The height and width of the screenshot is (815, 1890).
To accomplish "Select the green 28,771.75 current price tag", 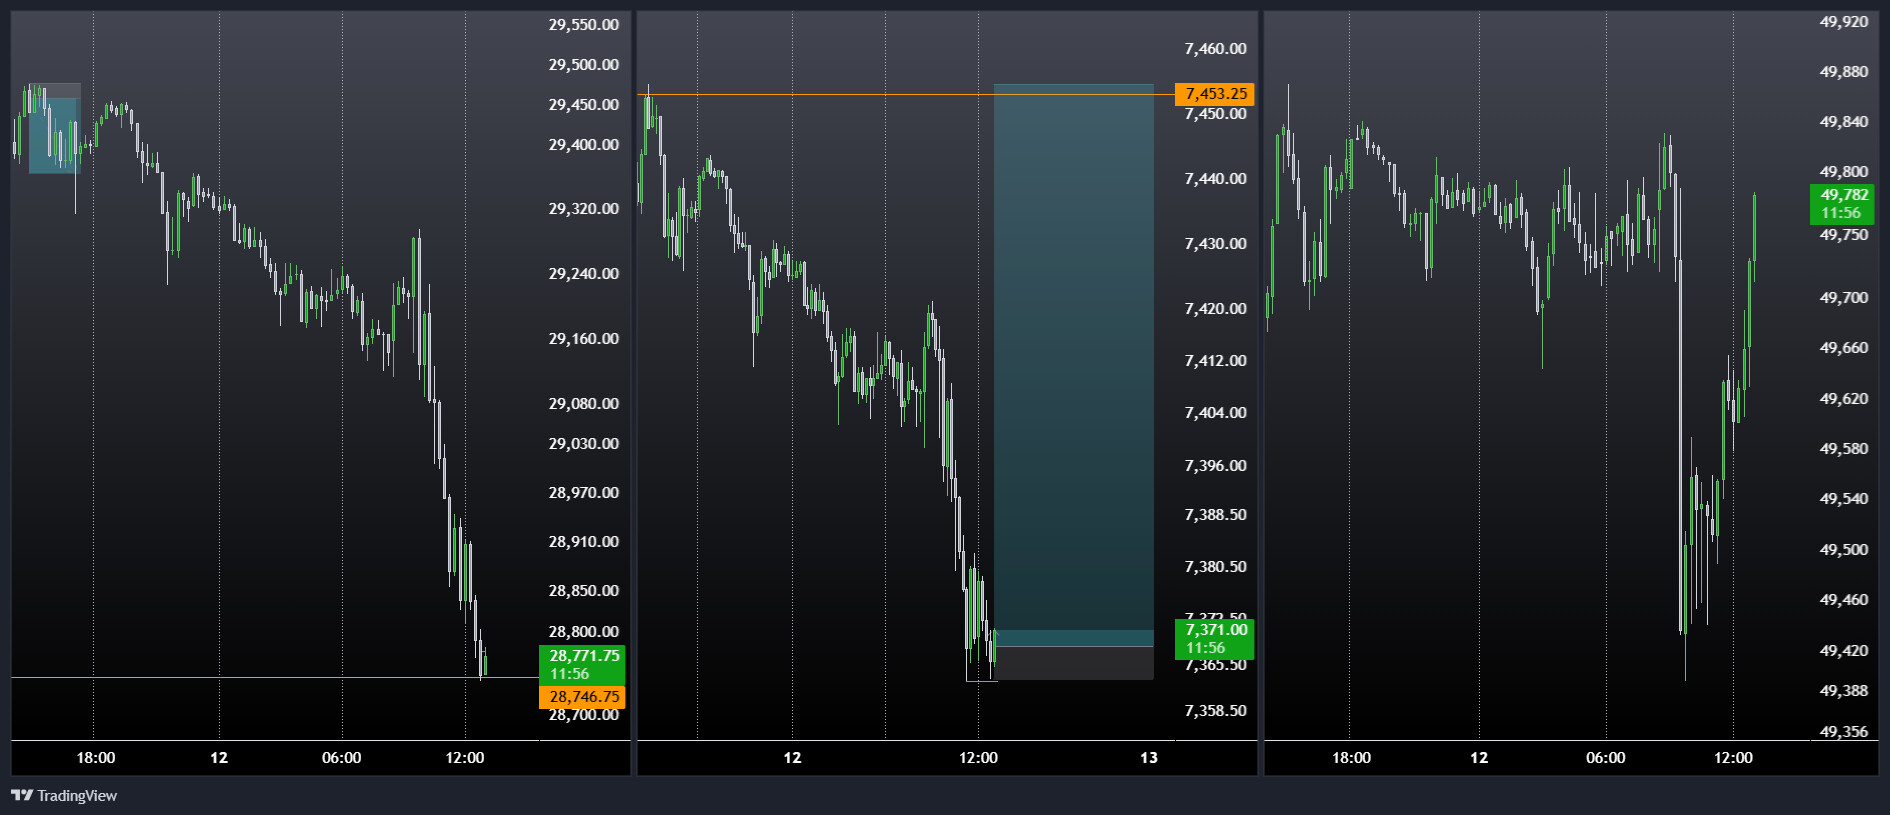I will [582, 664].
